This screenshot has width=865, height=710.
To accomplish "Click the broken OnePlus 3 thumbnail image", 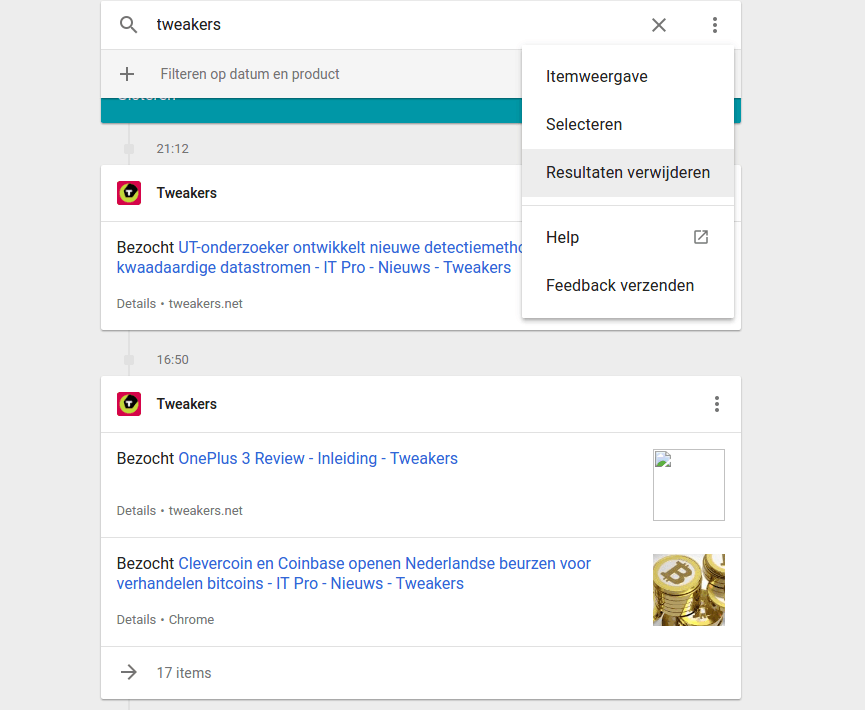I will pos(688,485).
